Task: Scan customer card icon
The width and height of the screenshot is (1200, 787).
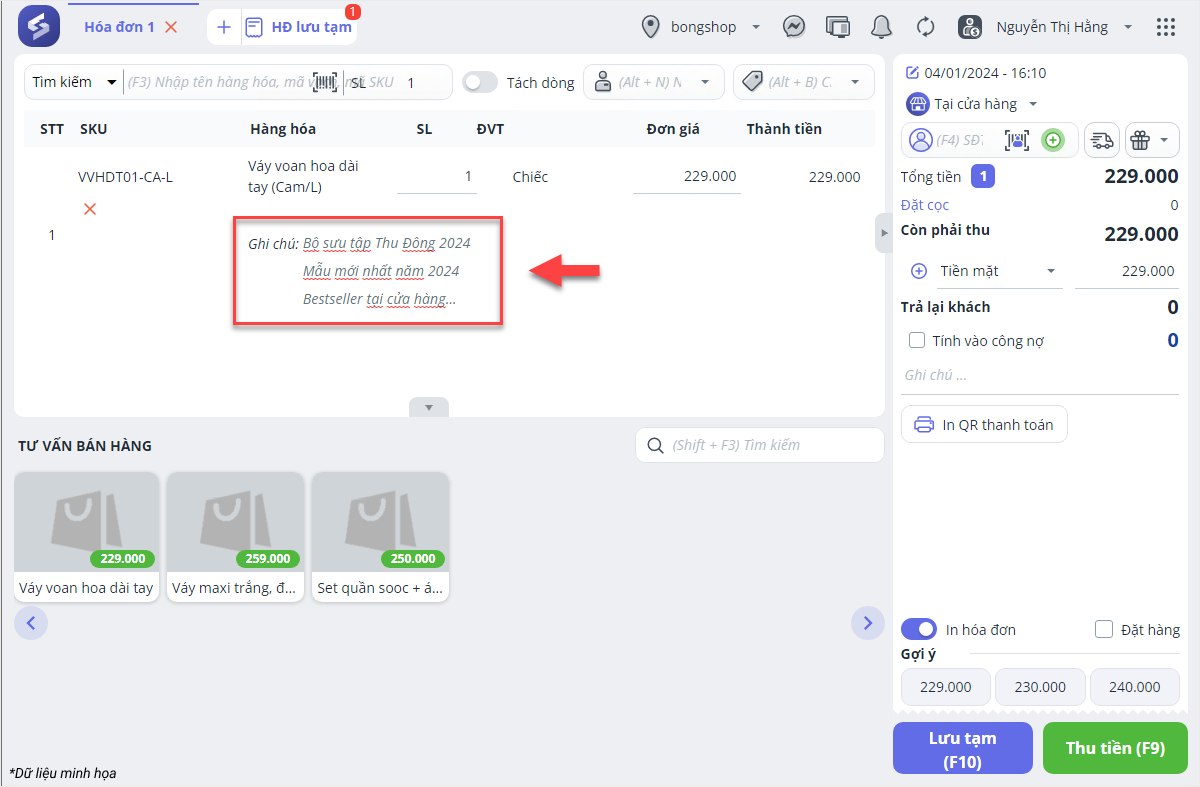Action: click(1017, 140)
